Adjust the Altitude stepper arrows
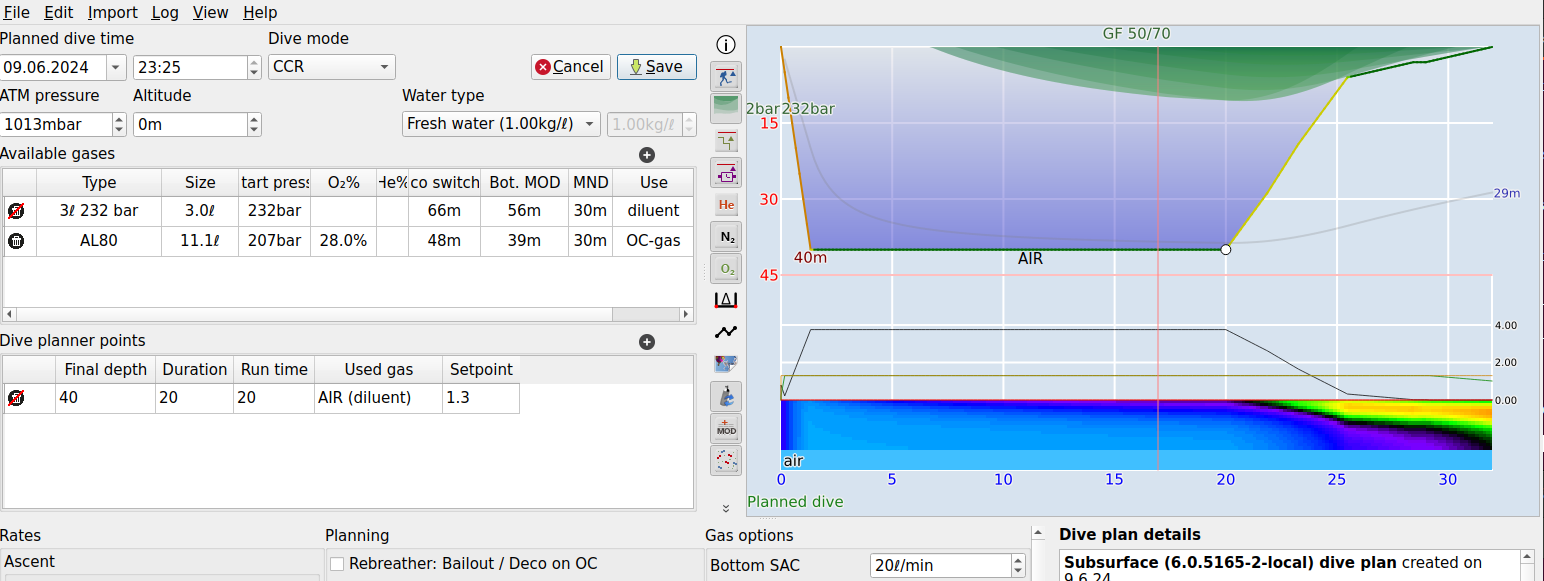The height and width of the screenshot is (581, 1544). 254,124
